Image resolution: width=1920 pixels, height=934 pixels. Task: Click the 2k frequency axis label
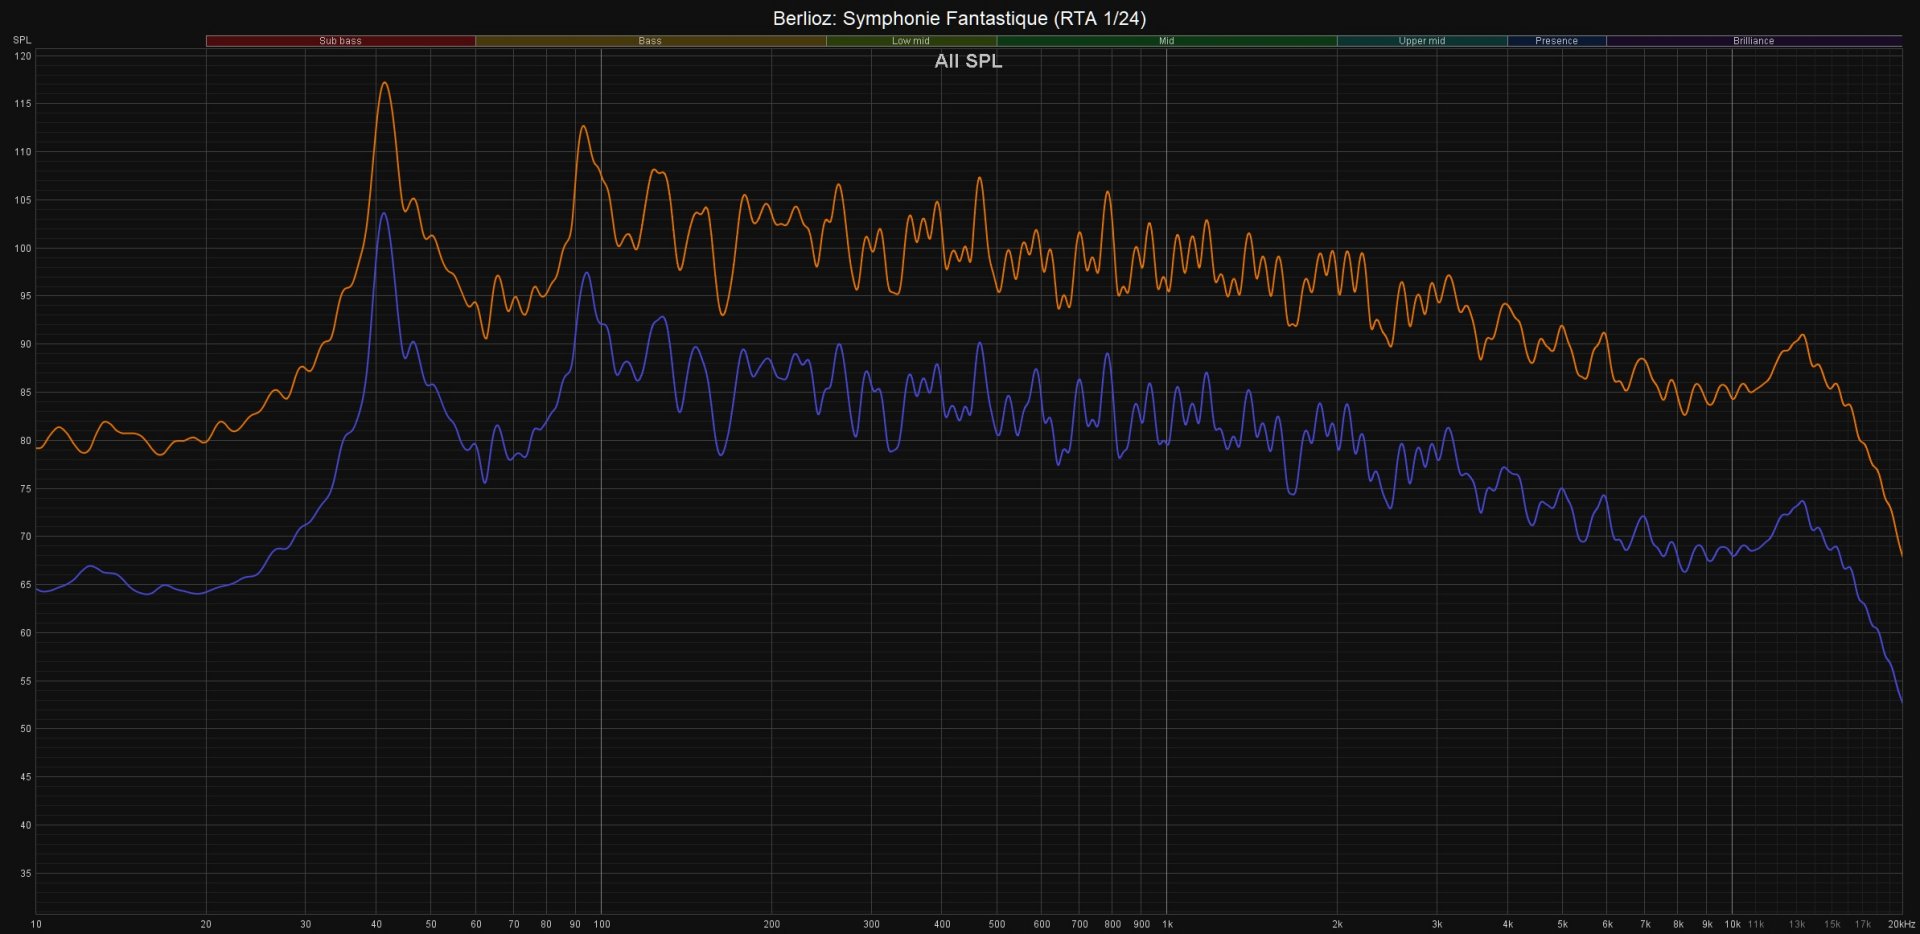click(1337, 924)
